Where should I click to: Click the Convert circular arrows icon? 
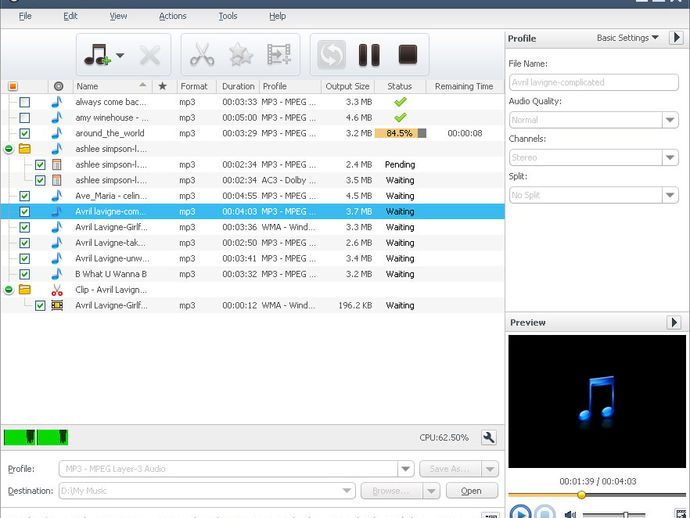coord(331,55)
